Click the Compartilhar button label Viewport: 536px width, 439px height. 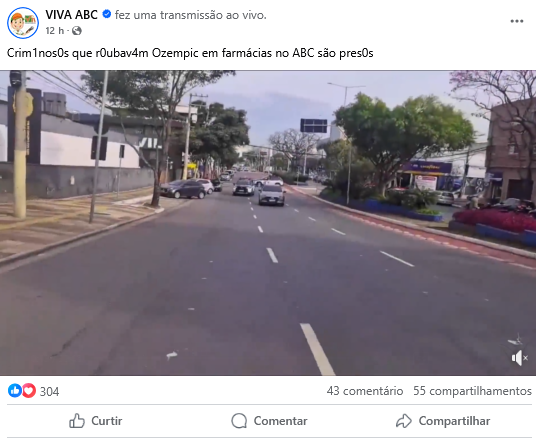454,421
